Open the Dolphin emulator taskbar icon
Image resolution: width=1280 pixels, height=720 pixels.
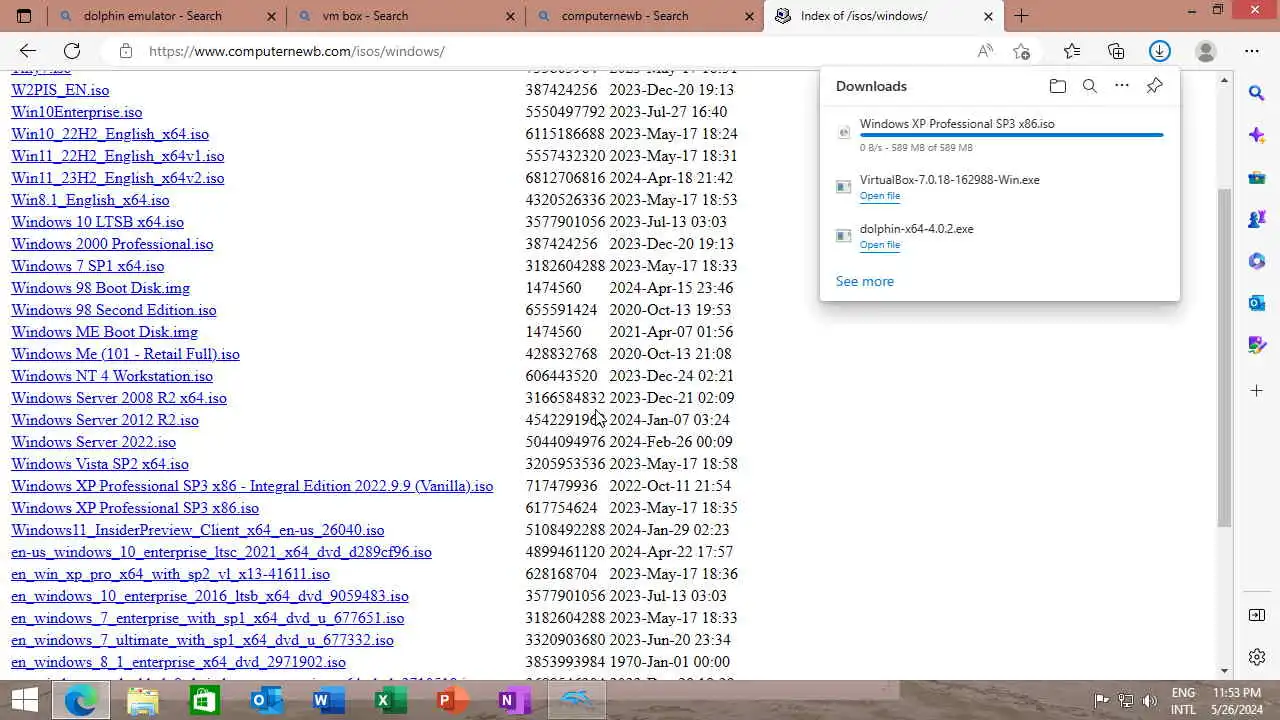point(577,701)
